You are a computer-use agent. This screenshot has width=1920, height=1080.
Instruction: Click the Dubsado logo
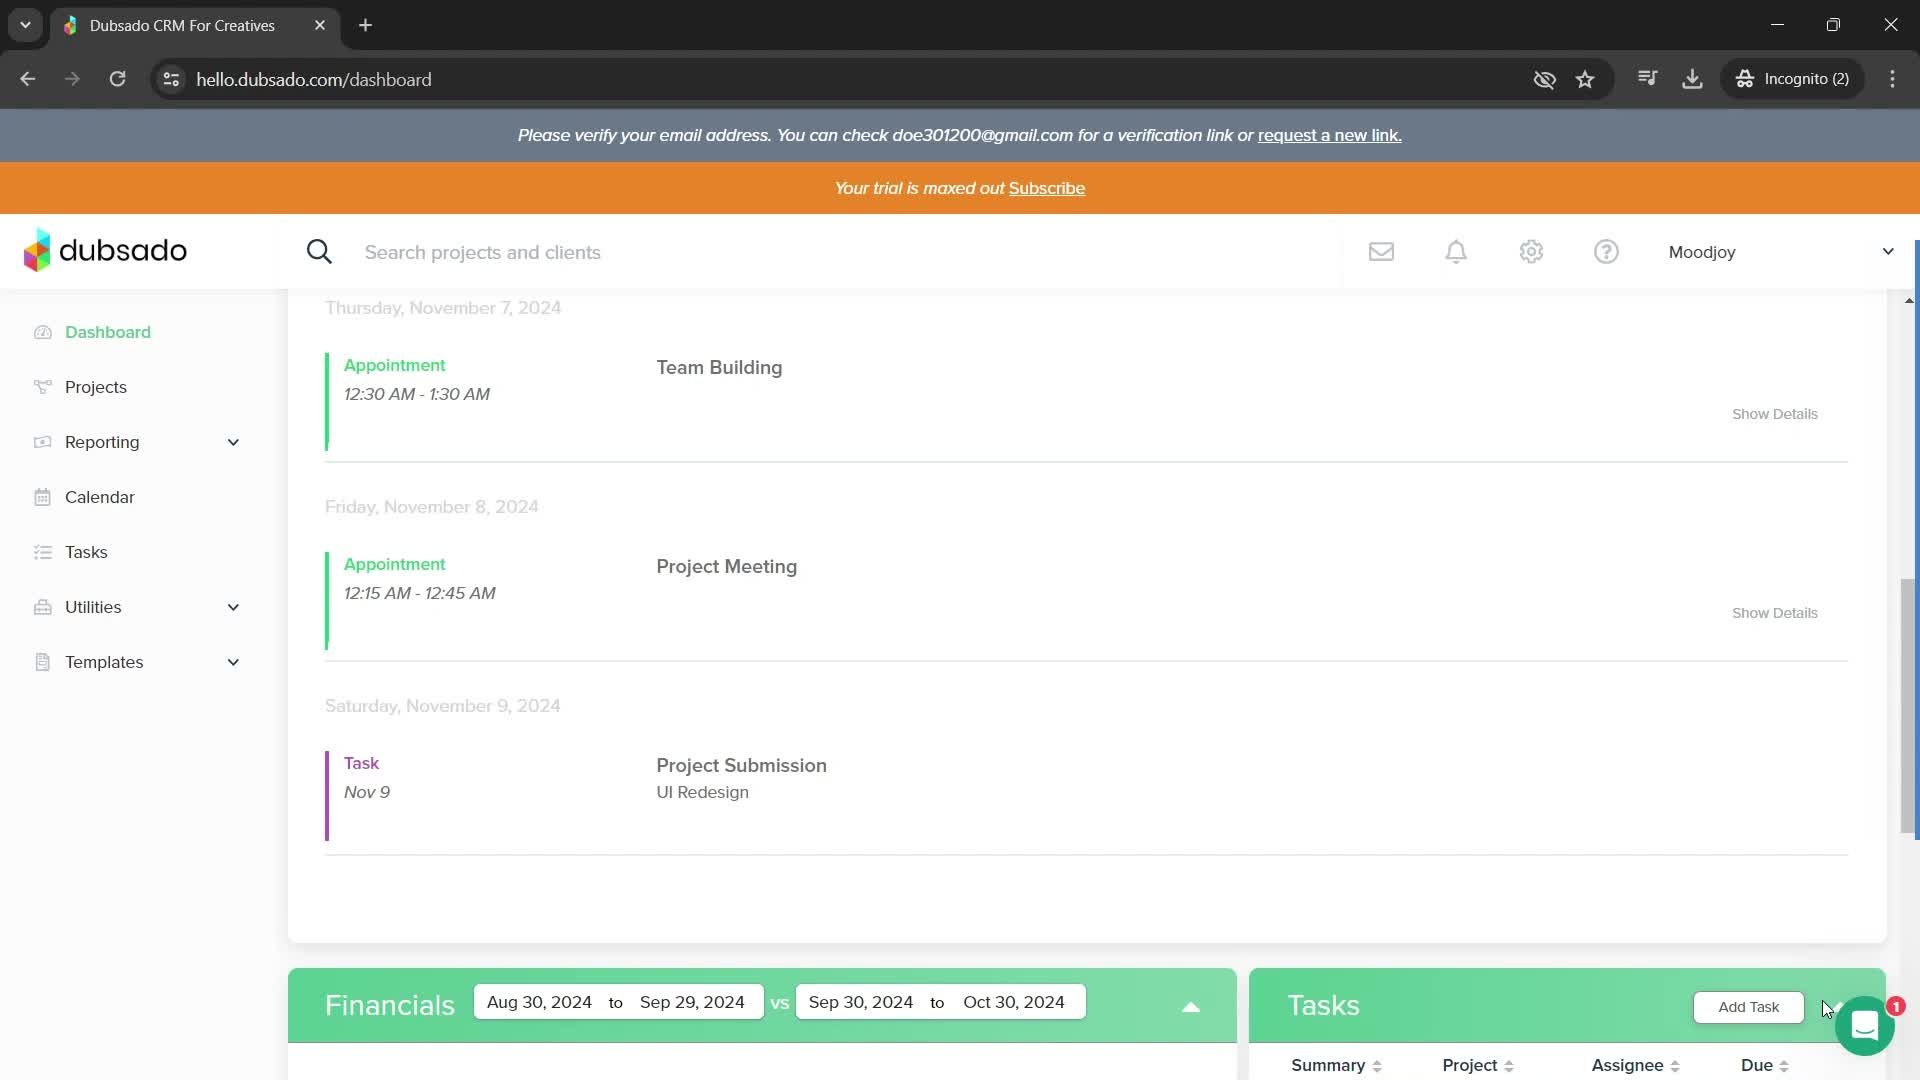[105, 251]
